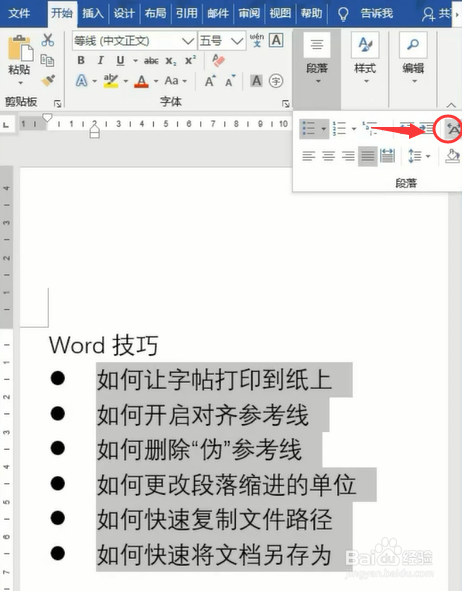The image size is (462, 591).
Task: Open text effects dropdown arrow
Action: [x=94, y=81]
